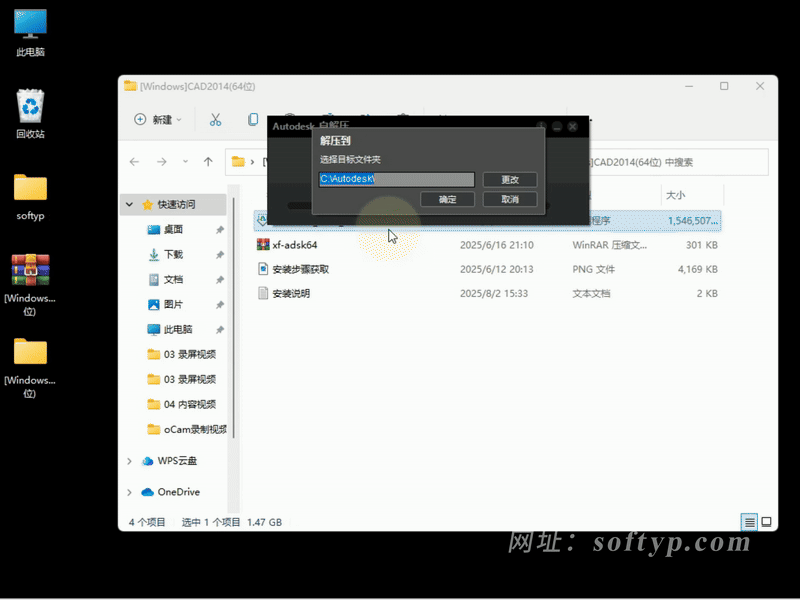Image resolution: width=800 pixels, height=600 pixels.
Task: Click 安装说明 text file icon
Action: tap(263, 293)
